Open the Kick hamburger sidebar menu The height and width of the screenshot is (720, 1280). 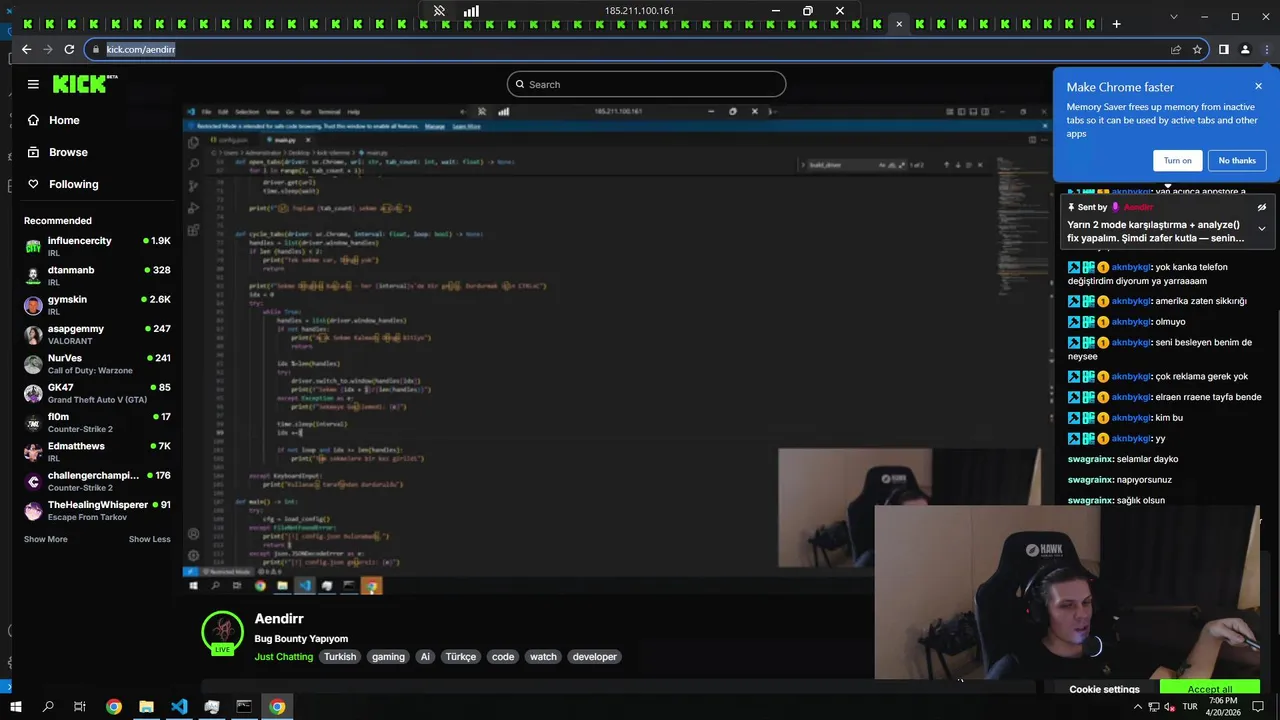tap(33, 85)
